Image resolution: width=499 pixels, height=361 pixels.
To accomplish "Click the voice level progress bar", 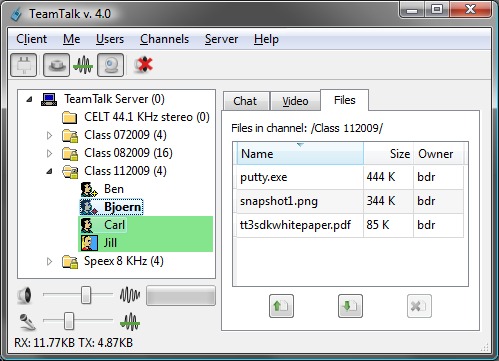I will pos(181,295).
